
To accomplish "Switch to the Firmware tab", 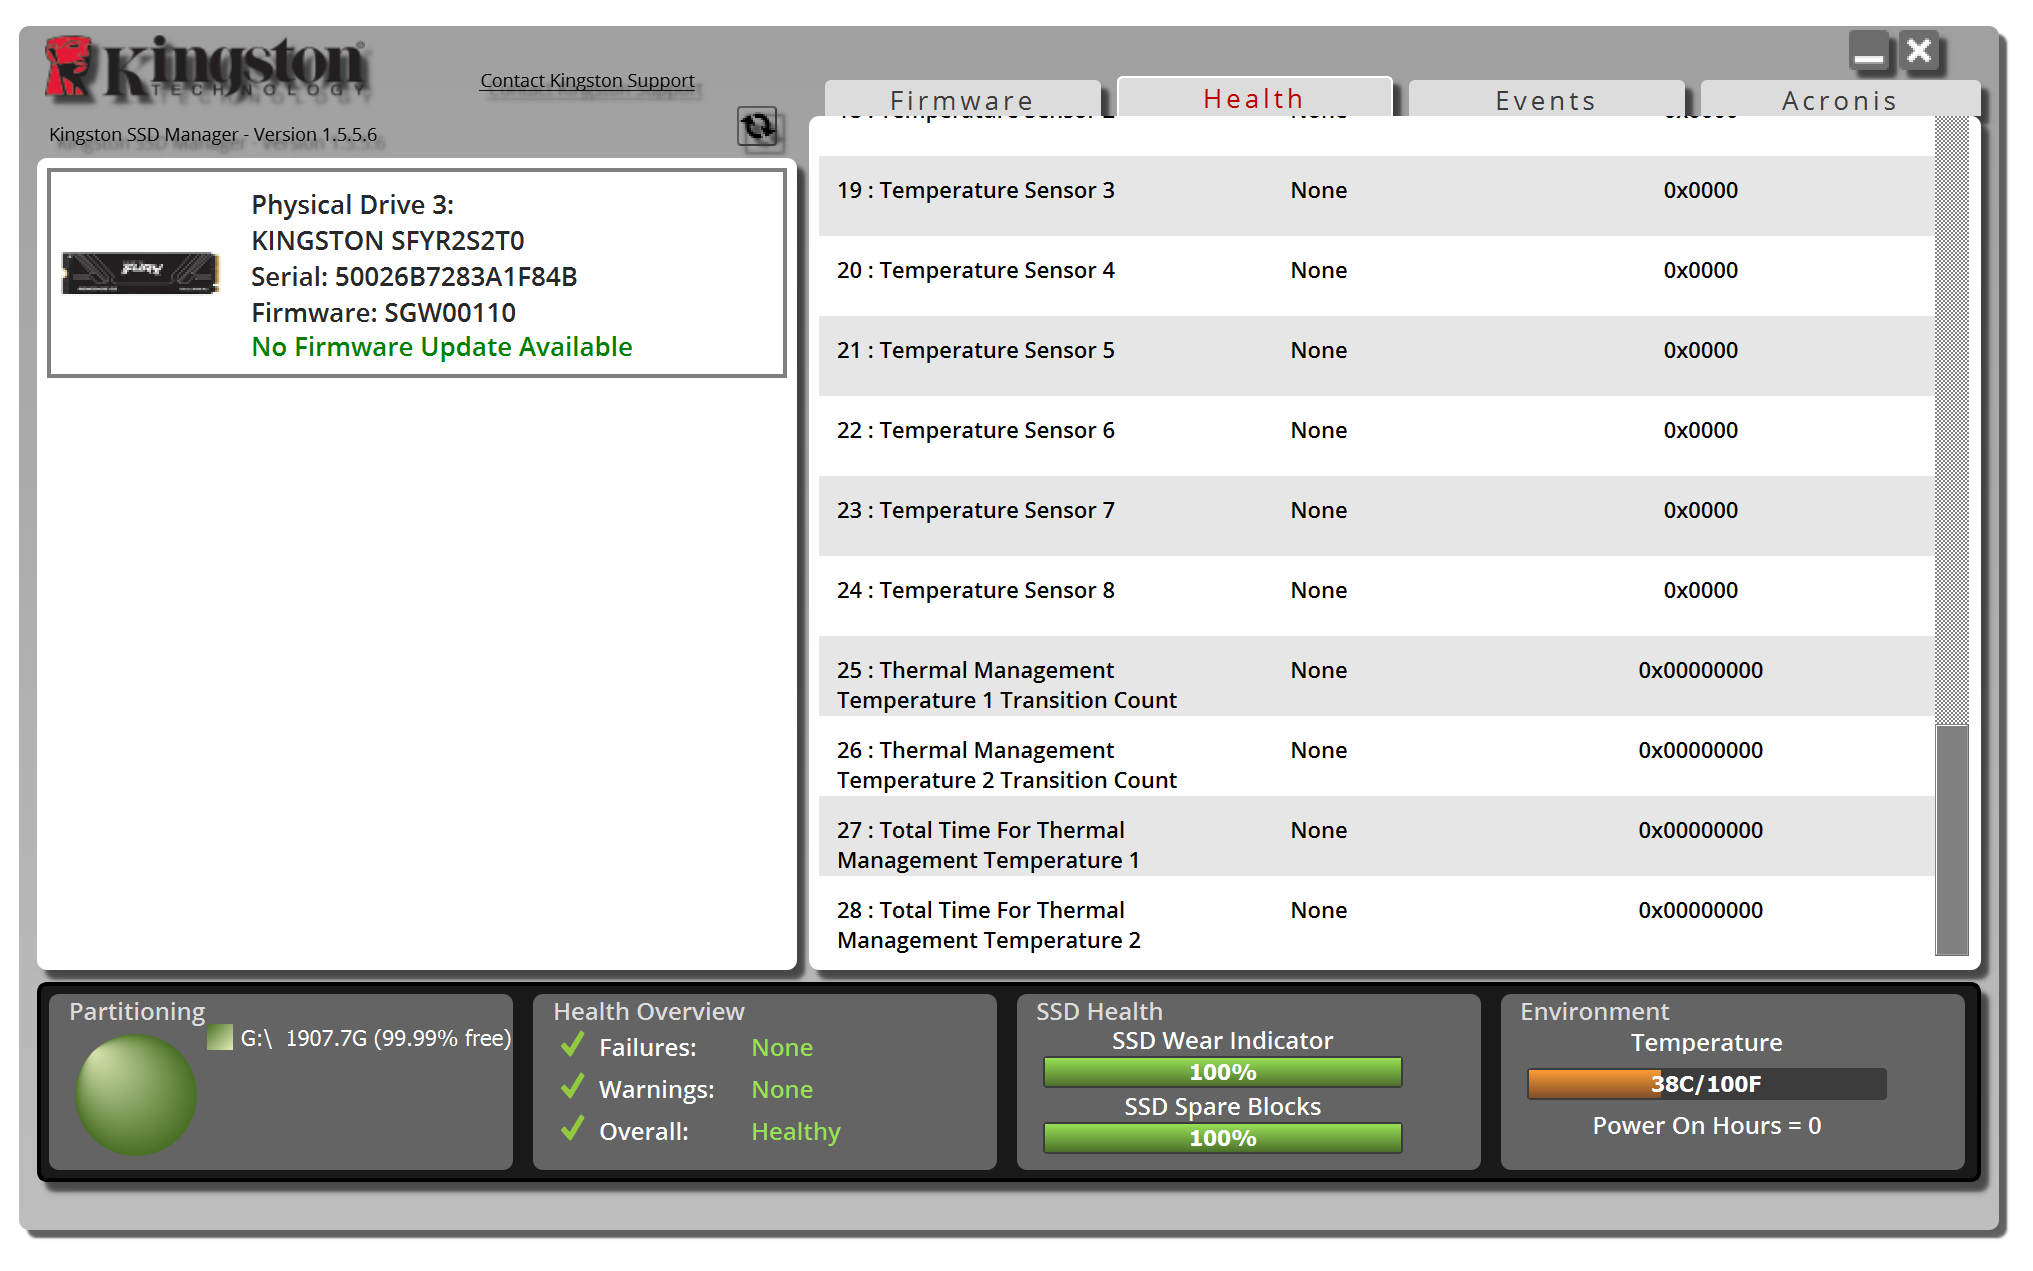I will 961,100.
